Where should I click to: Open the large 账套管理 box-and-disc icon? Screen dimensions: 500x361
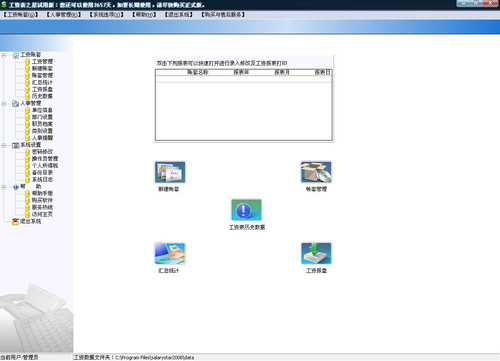tap(316, 172)
